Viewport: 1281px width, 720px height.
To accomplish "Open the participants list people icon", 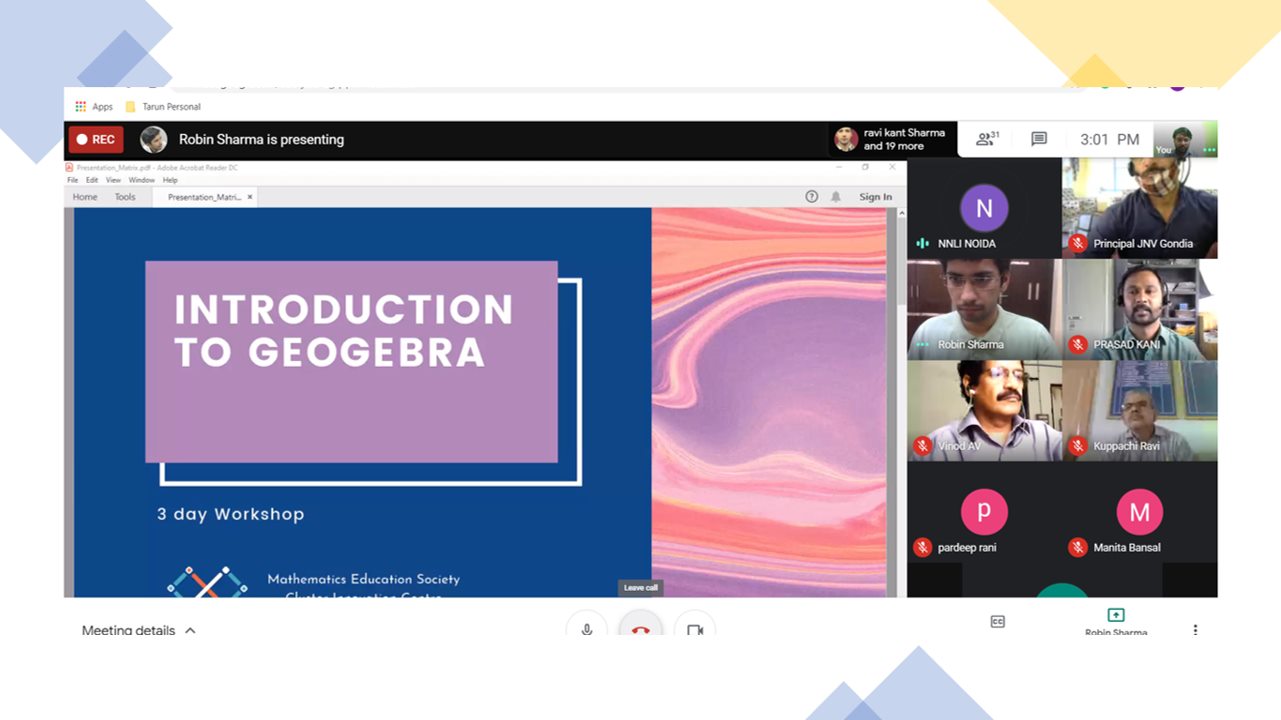I will [988, 139].
